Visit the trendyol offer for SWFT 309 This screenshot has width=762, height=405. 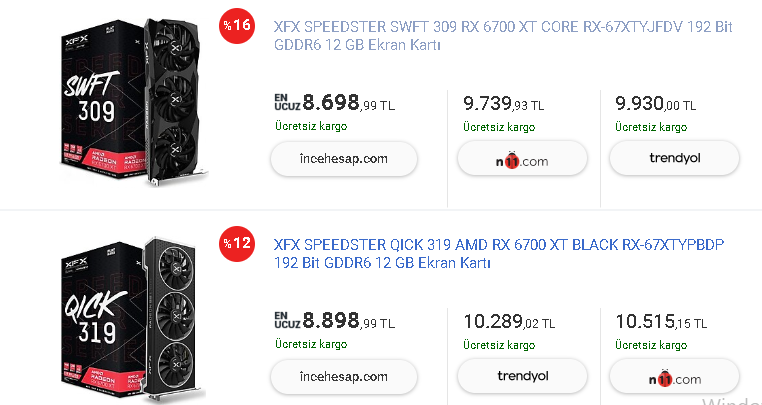click(x=673, y=158)
